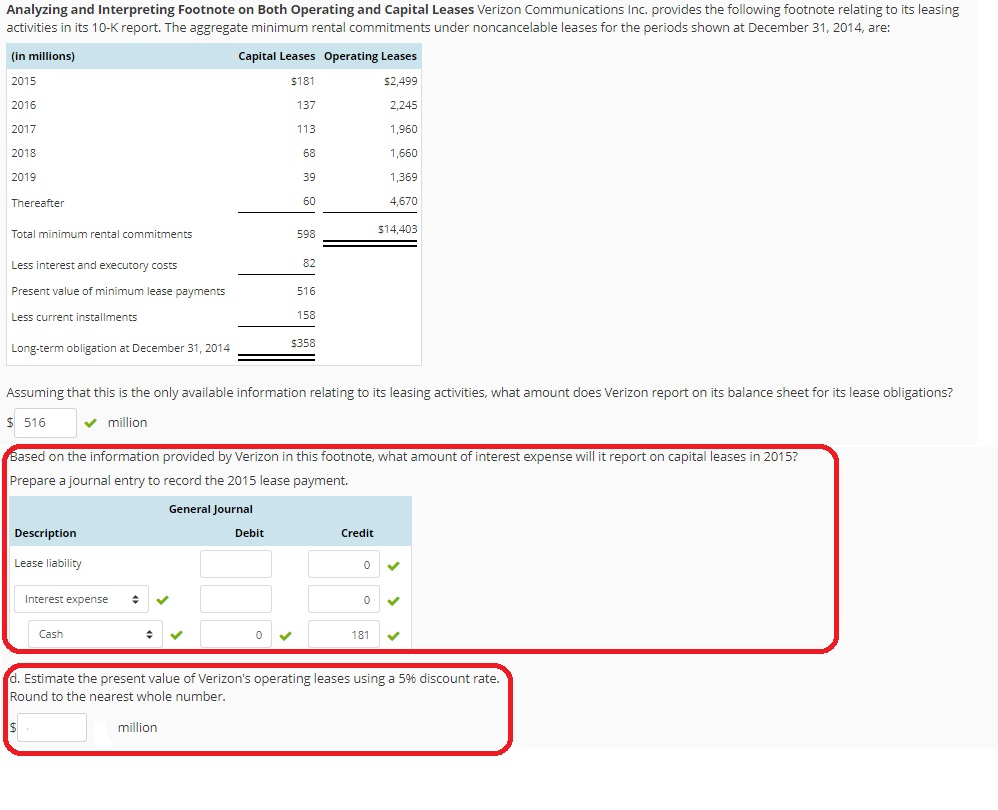998x810 pixels.
Task: Click the green checkmark beside 516 million
Action: [90, 422]
